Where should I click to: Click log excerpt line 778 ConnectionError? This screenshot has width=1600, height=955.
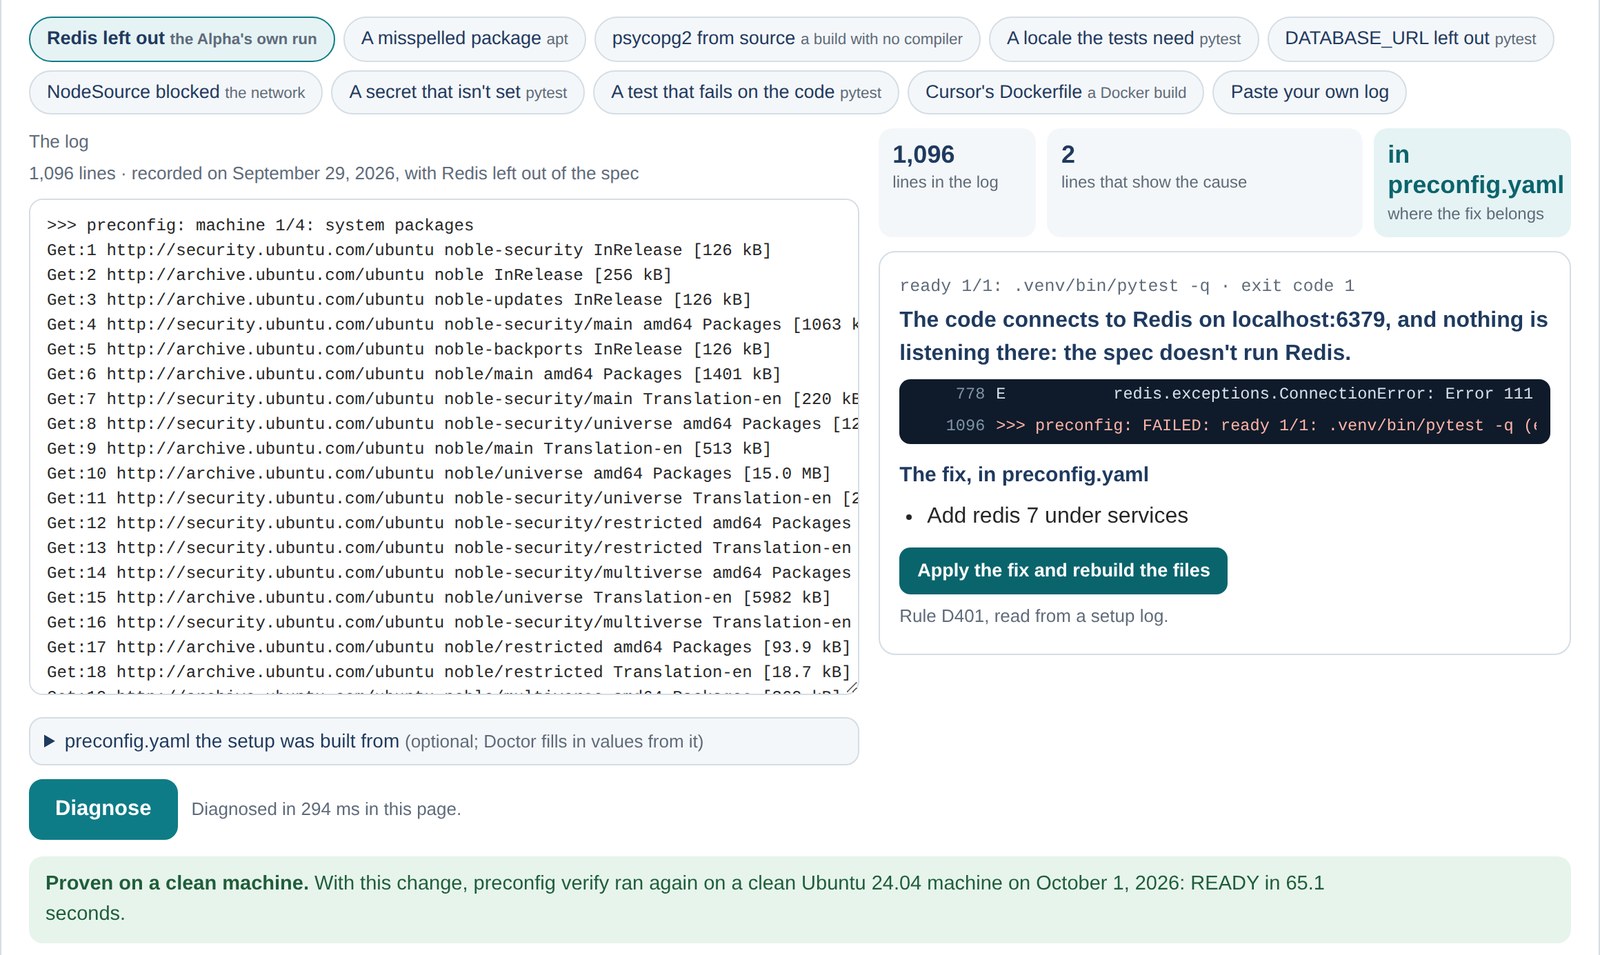[1224, 394]
